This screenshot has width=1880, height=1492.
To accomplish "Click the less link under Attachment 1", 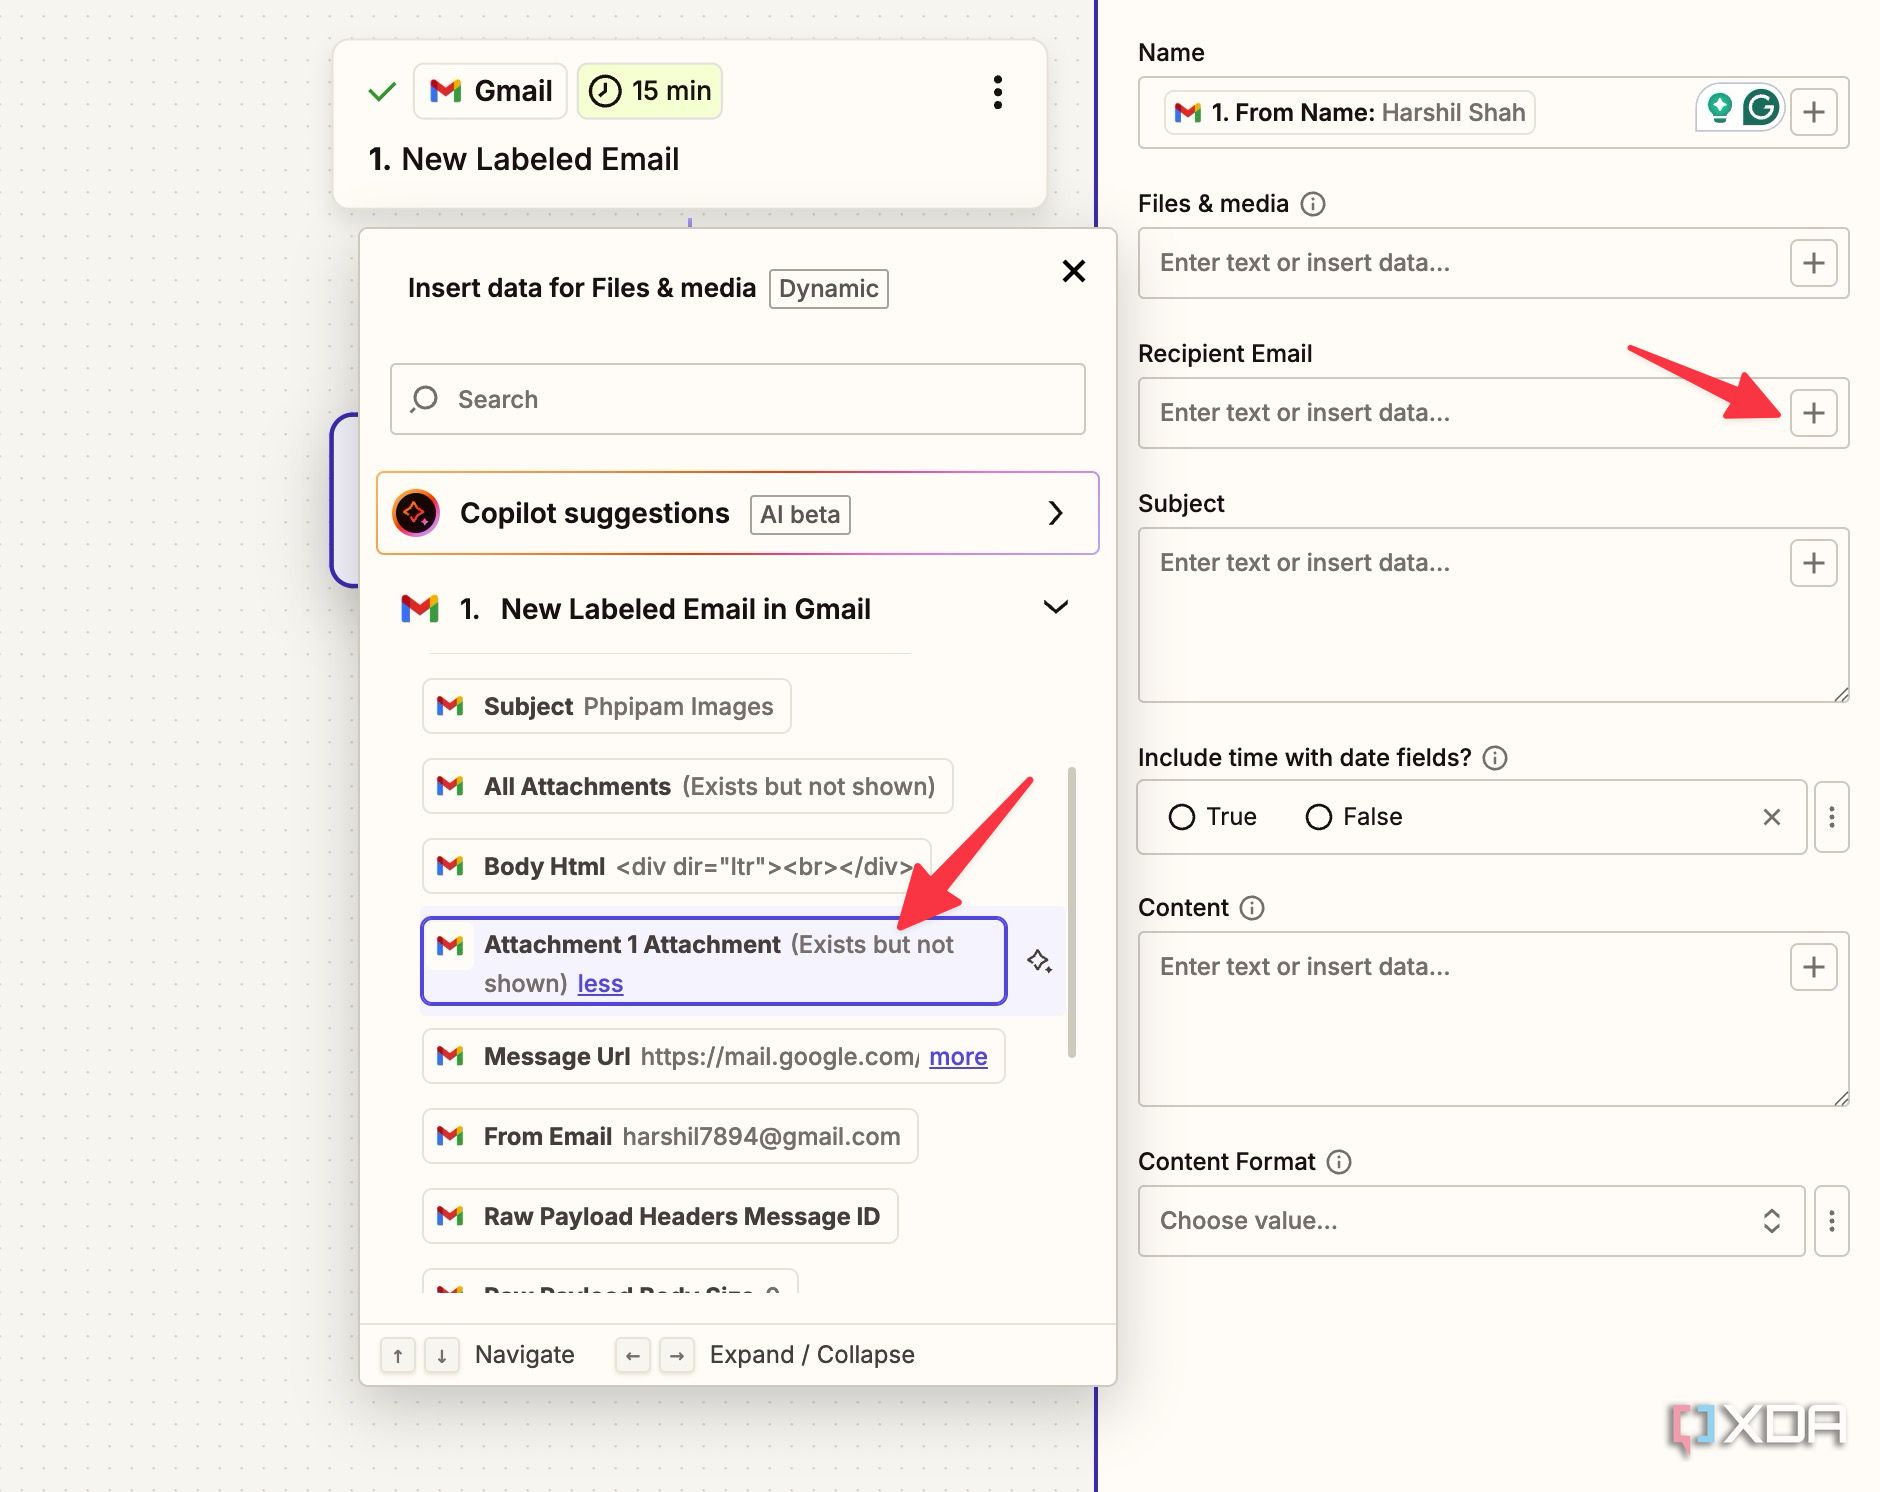I will 600,984.
